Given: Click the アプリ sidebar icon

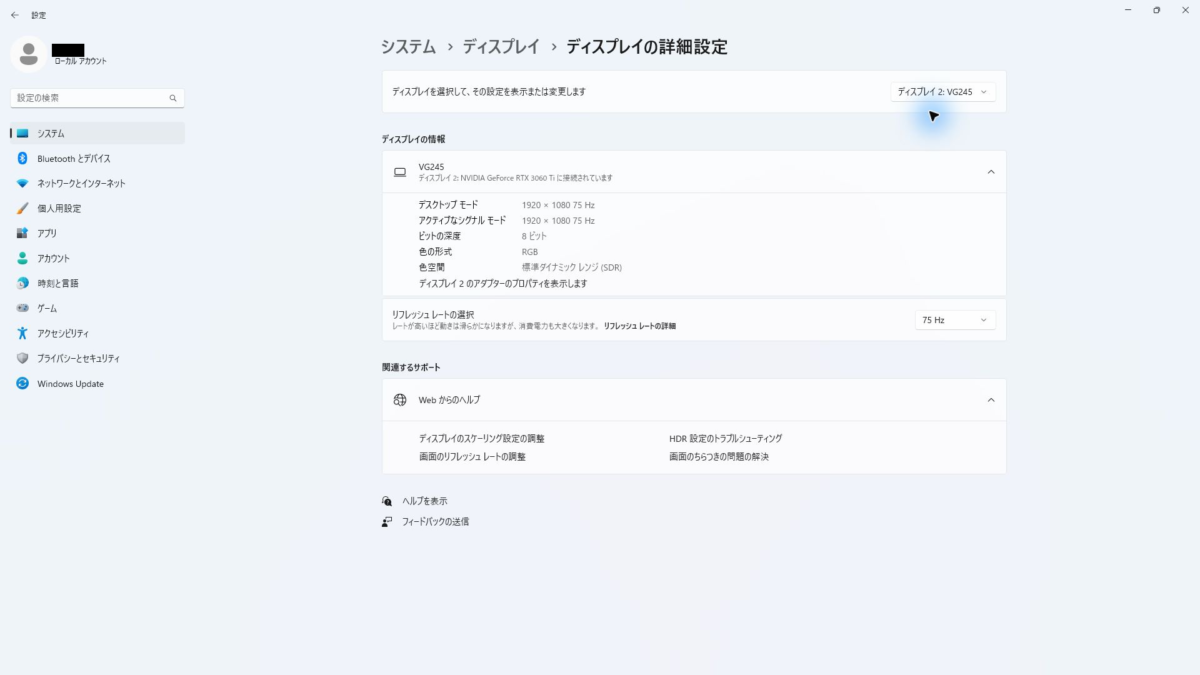Looking at the screenshot, I should (x=22, y=233).
